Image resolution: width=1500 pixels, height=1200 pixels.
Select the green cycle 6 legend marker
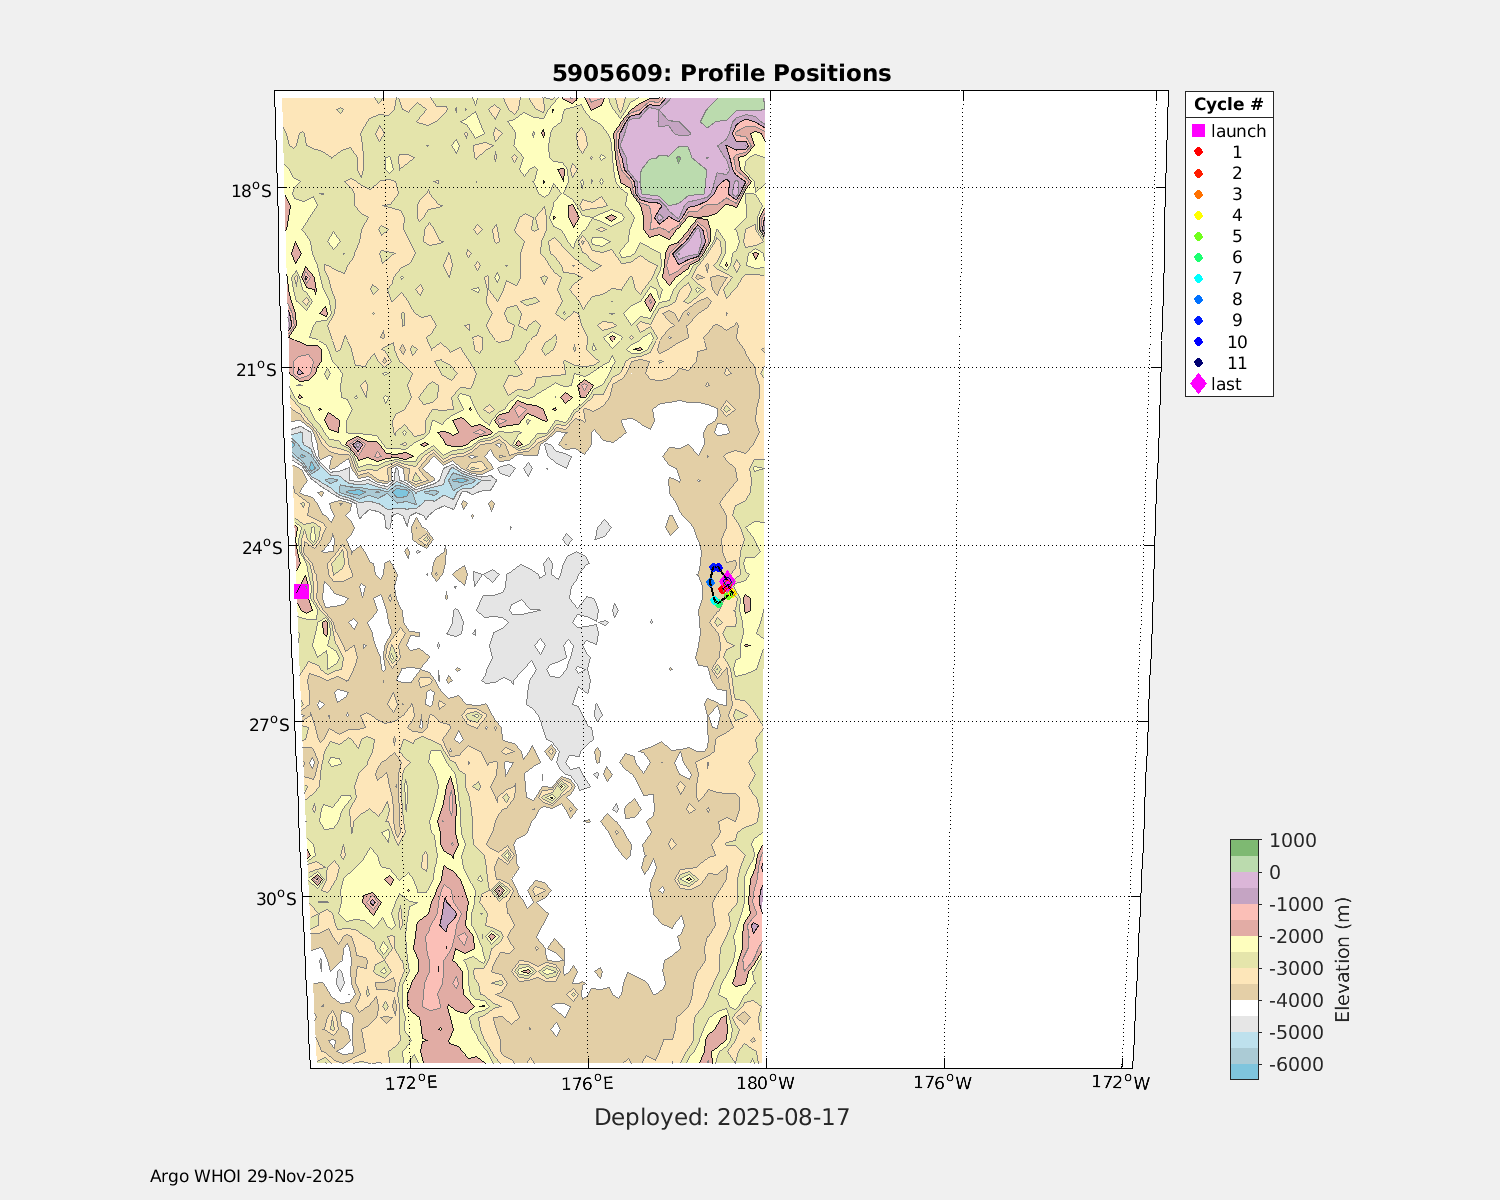(1198, 258)
